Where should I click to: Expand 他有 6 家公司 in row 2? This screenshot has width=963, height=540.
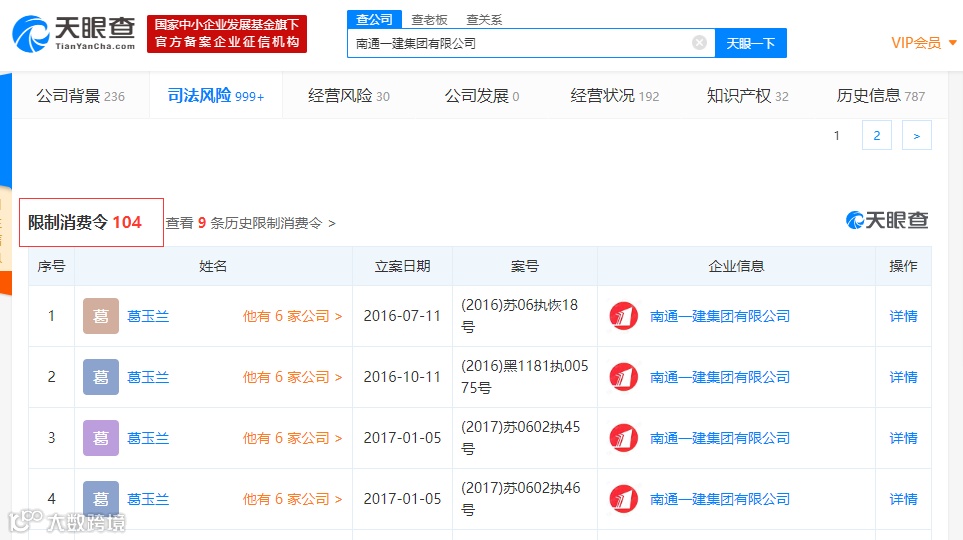pos(292,377)
